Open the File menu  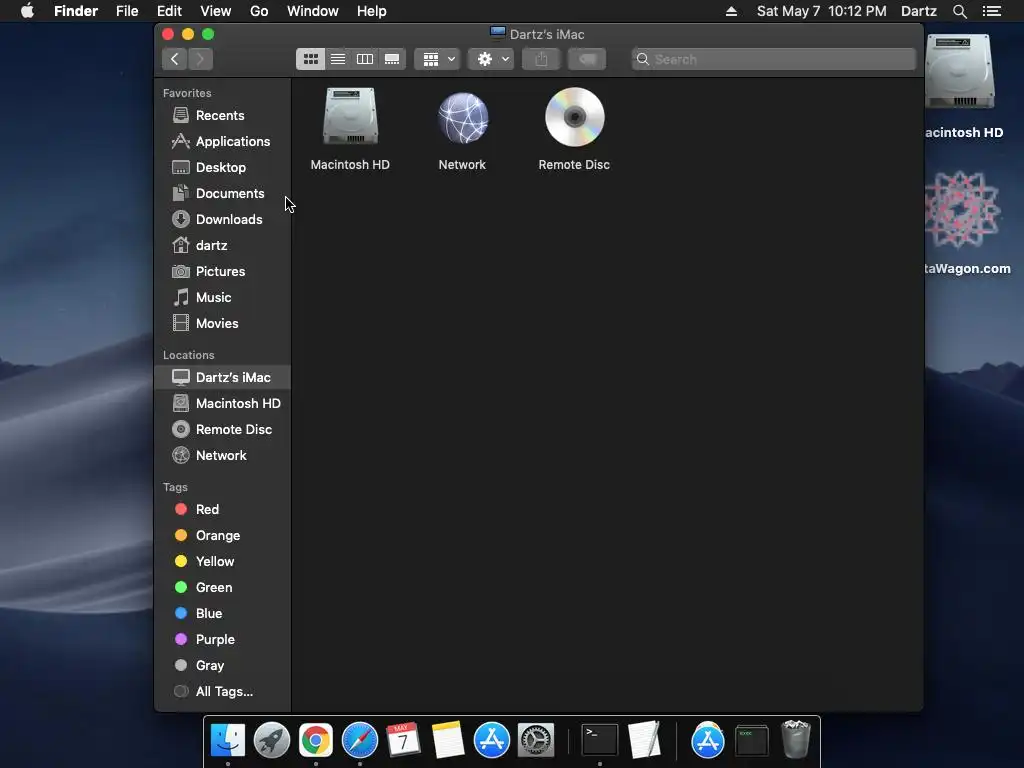pos(127,11)
